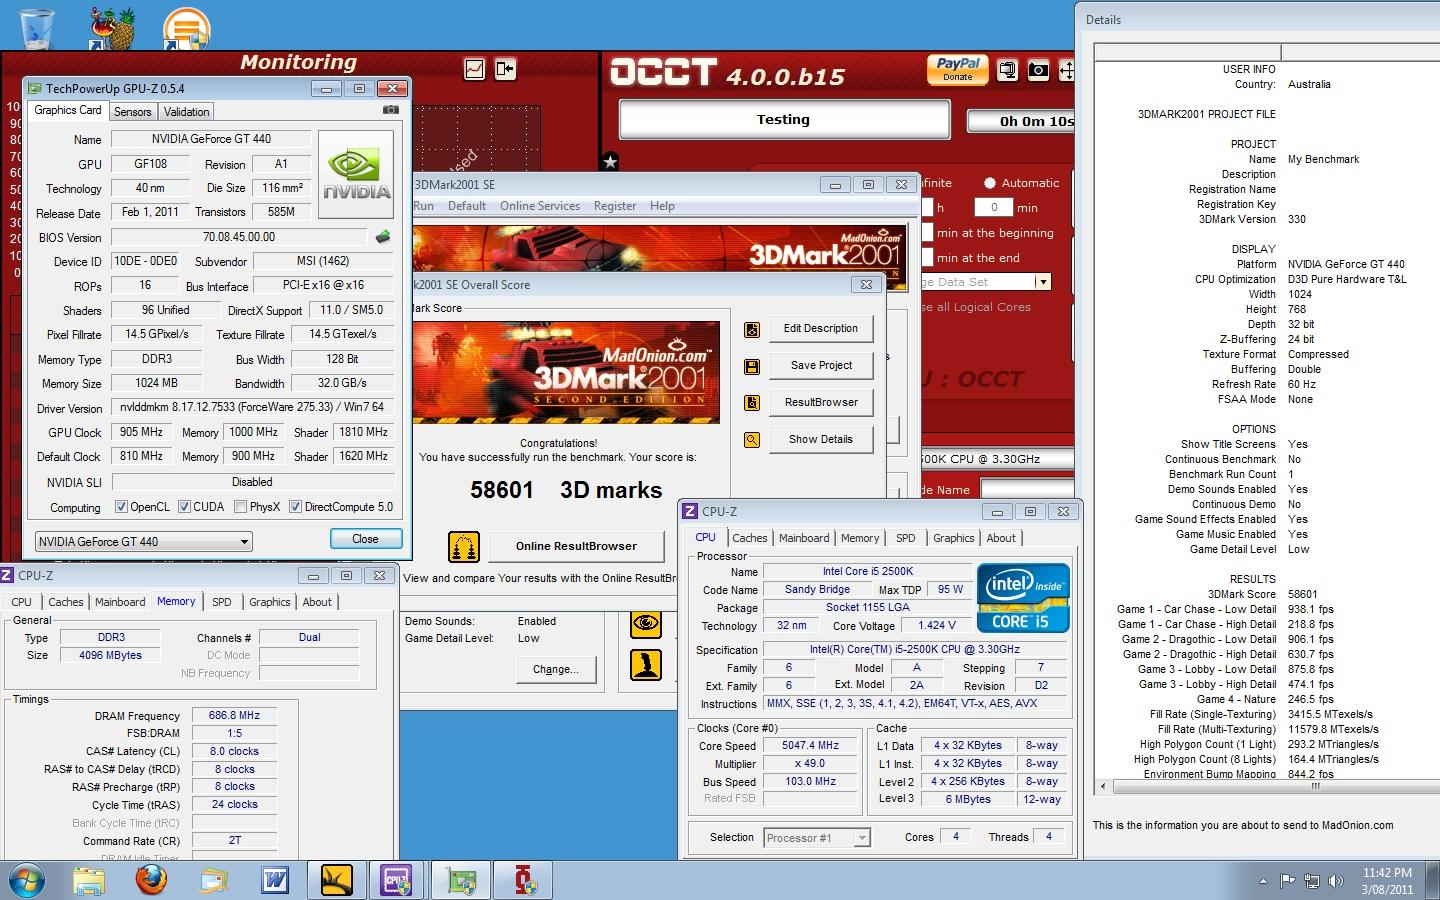Click the PayPal Donate button in OCCT
Screen dimensions: 1440x900
tap(958, 68)
